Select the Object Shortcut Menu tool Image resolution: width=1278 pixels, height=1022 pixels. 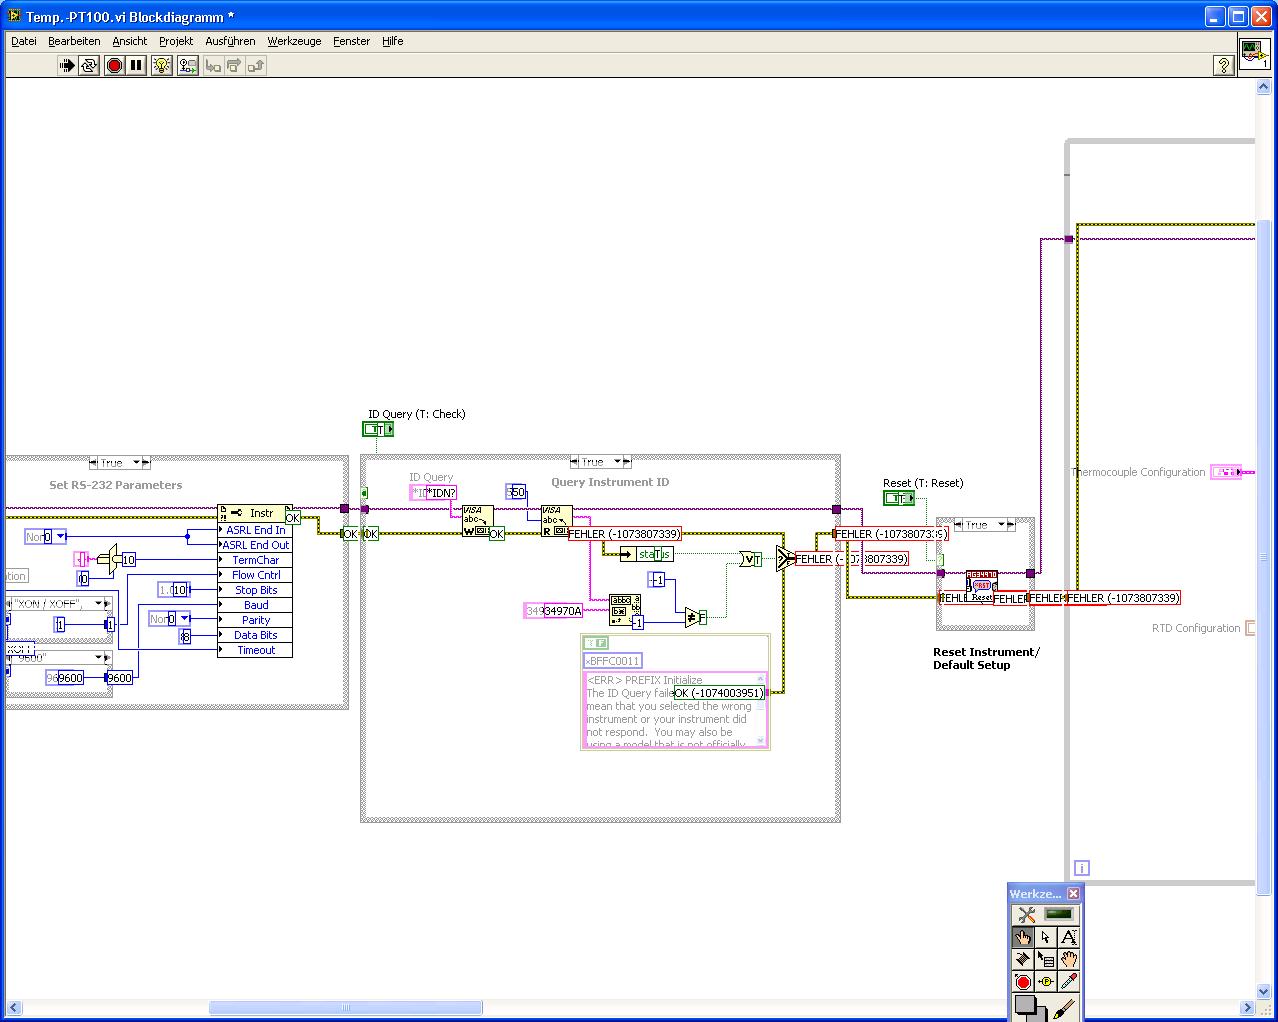(x=1046, y=960)
